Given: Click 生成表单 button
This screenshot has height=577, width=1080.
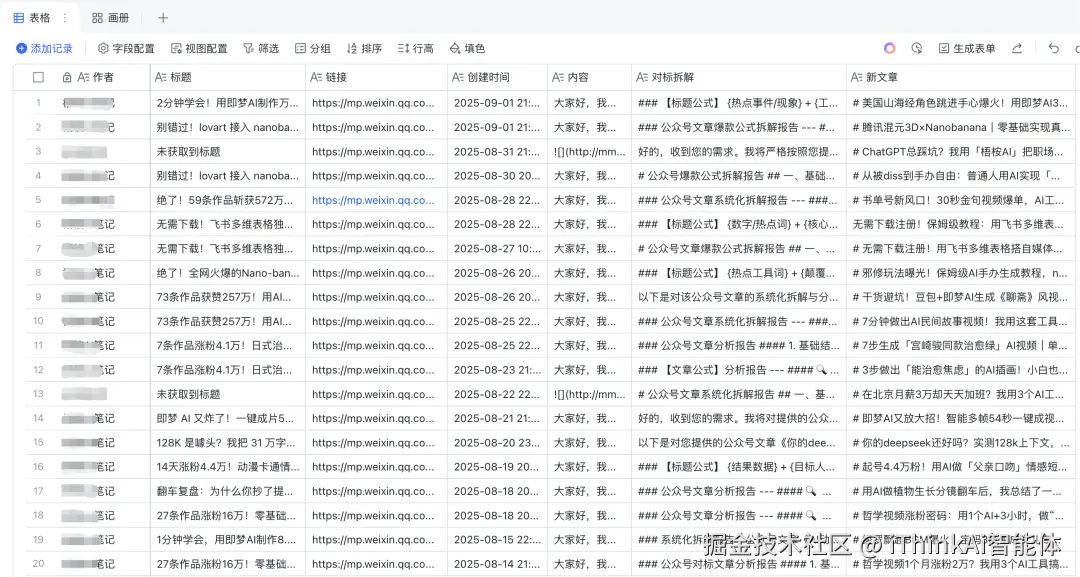Looking at the screenshot, I should pyautogui.click(x=967, y=48).
